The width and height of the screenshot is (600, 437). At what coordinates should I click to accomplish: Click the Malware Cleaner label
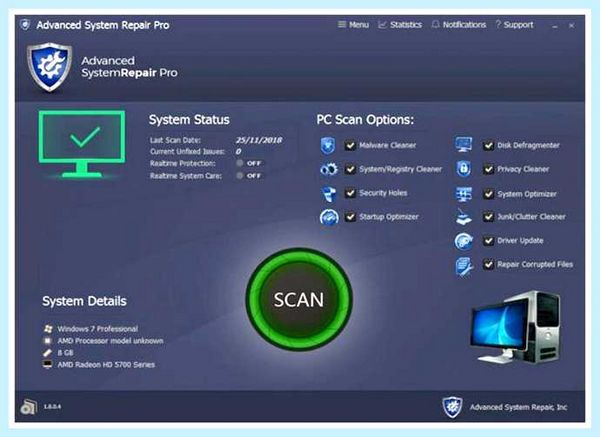tap(387, 145)
